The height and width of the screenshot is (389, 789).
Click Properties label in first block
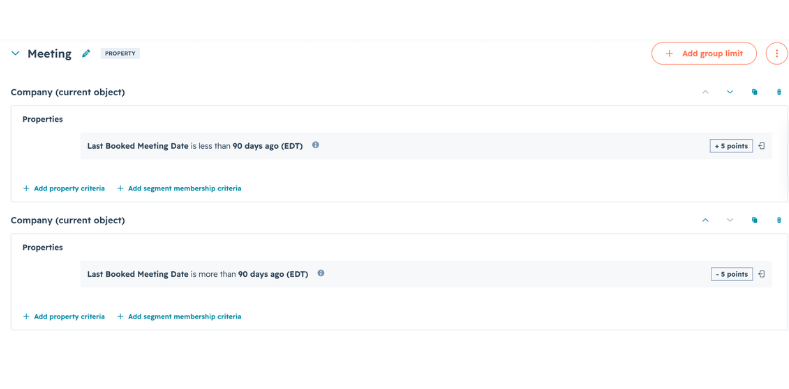[x=43, y=119]
